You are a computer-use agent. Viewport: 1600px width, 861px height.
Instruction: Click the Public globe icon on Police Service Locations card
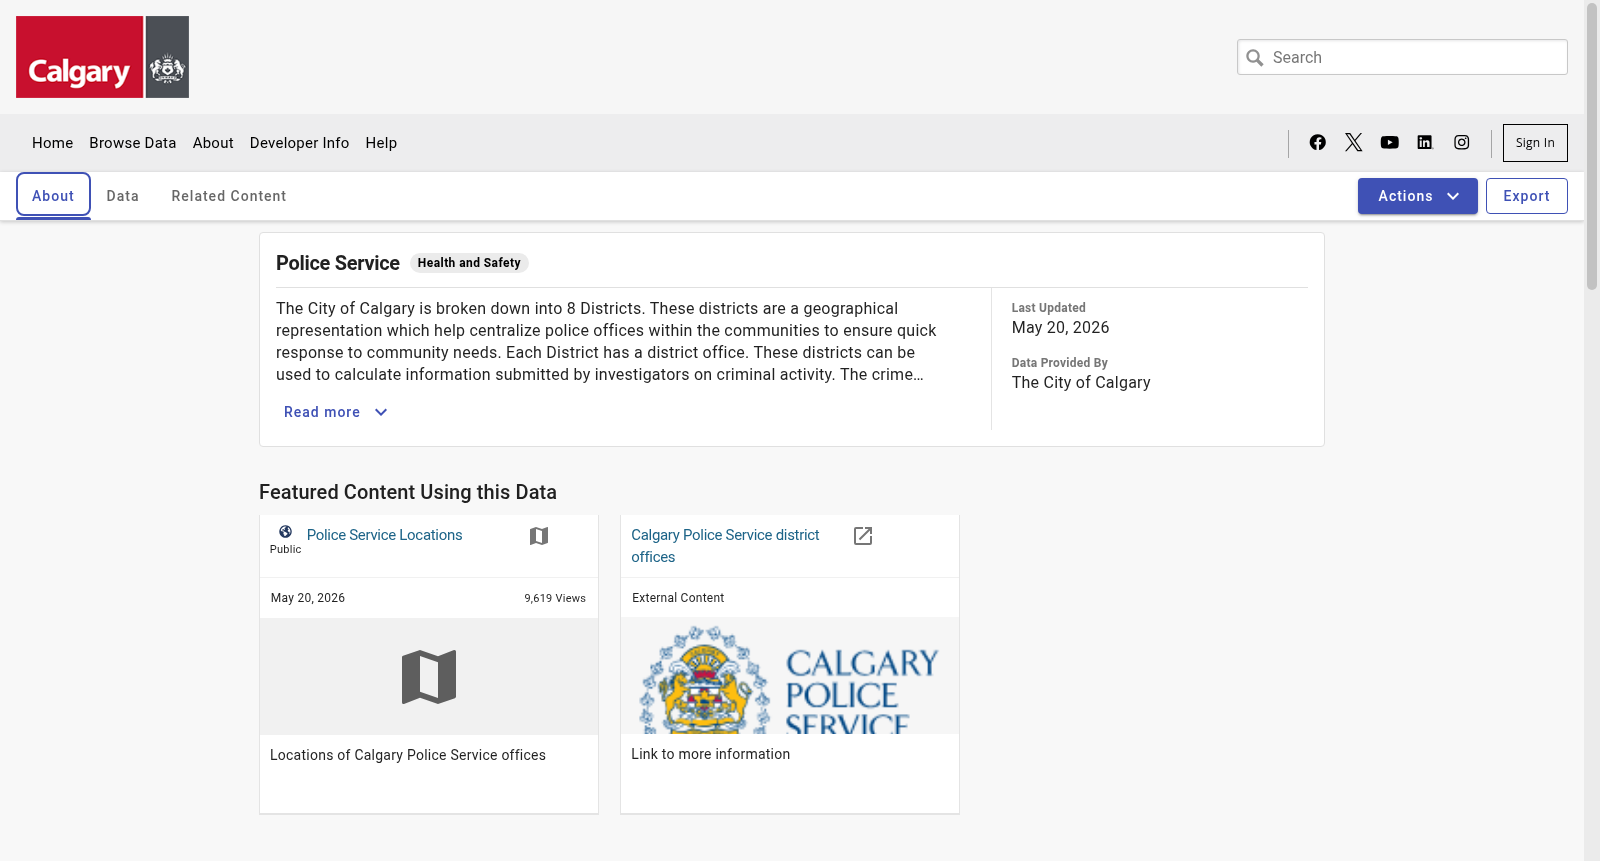(x=285, y=532)
